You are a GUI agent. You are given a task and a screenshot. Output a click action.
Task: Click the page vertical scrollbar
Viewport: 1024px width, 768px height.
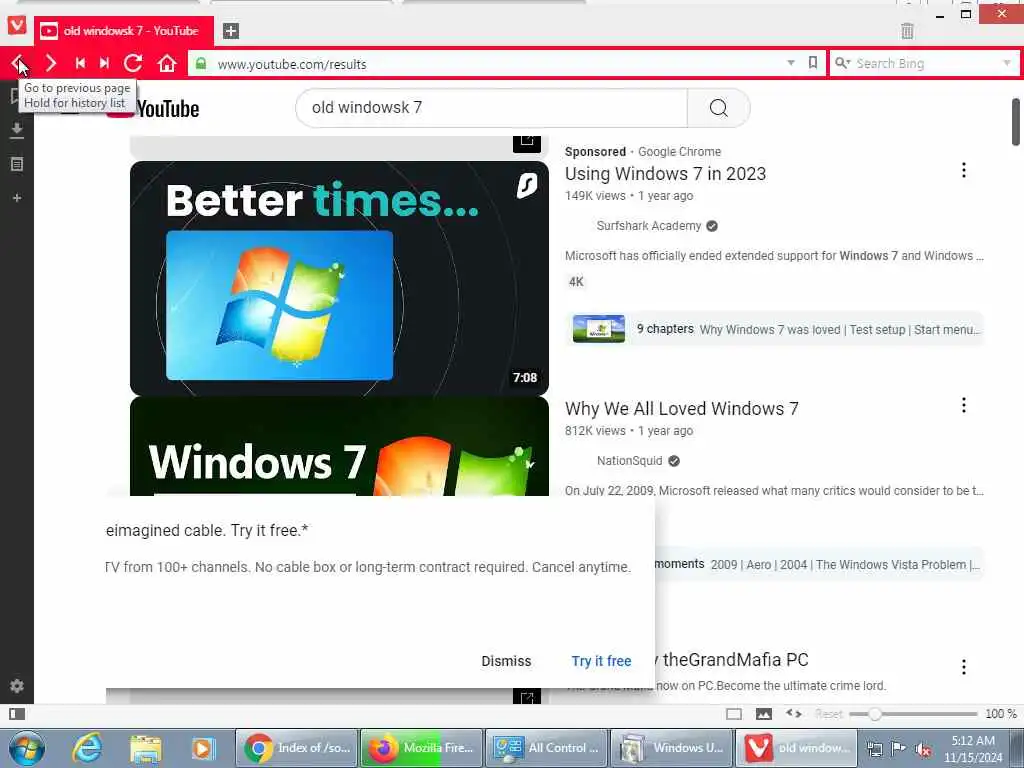(1016, 123)
